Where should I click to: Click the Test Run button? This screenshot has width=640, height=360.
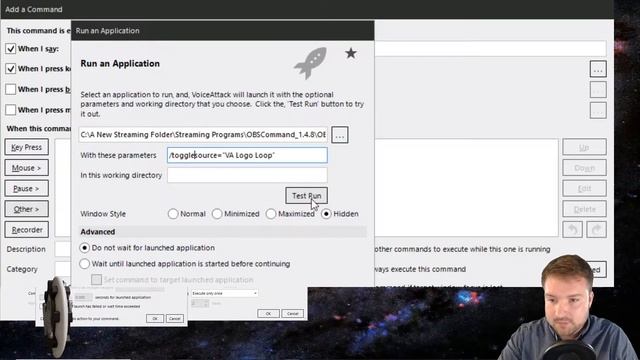(307, 196)
